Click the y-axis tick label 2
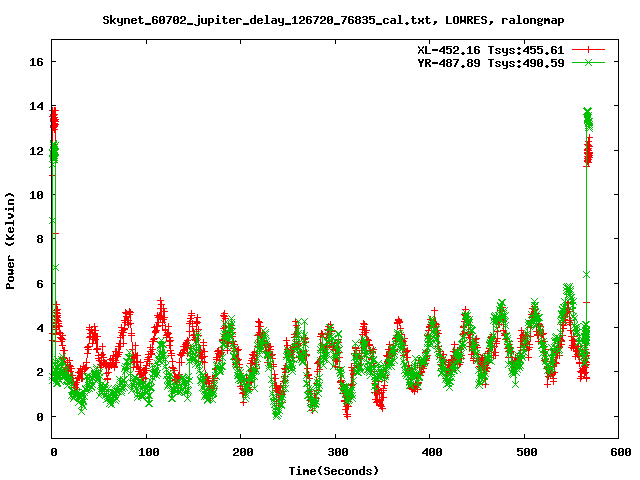This screenshot has height=480, width=640. point(40,372)
